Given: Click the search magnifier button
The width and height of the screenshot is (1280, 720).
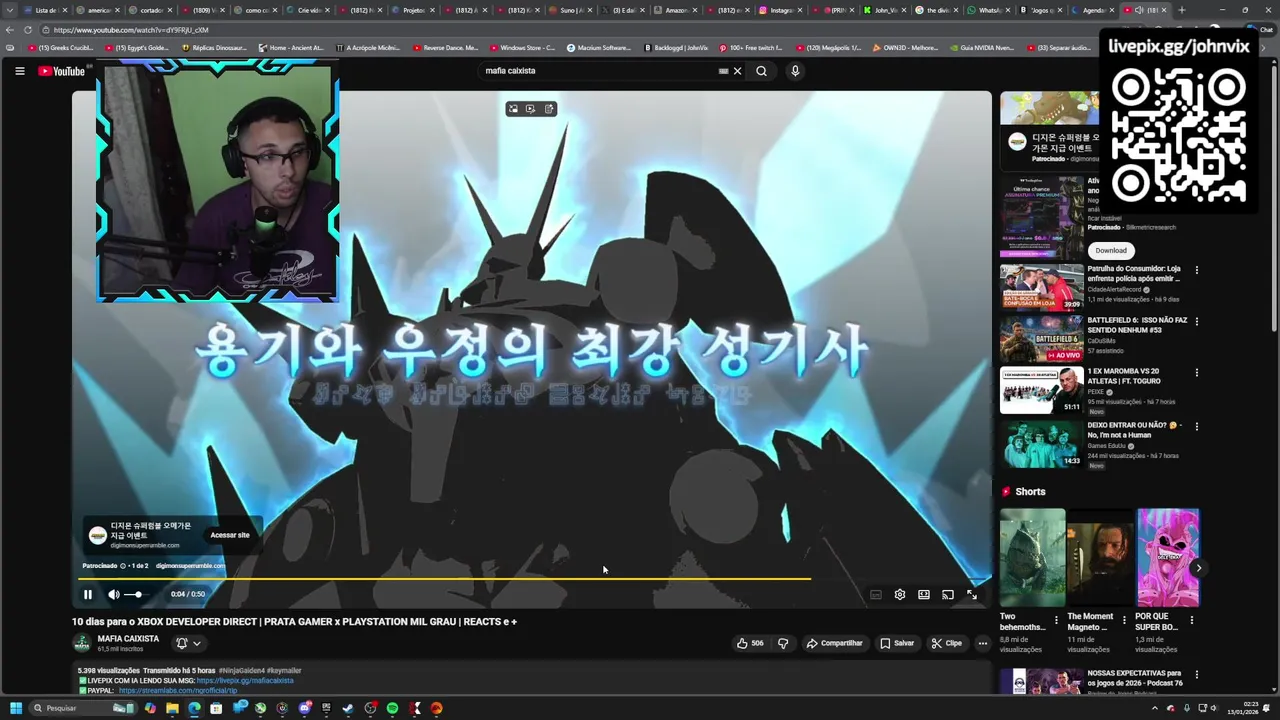Looking at the screenshot, I should [x=761, y=71].
